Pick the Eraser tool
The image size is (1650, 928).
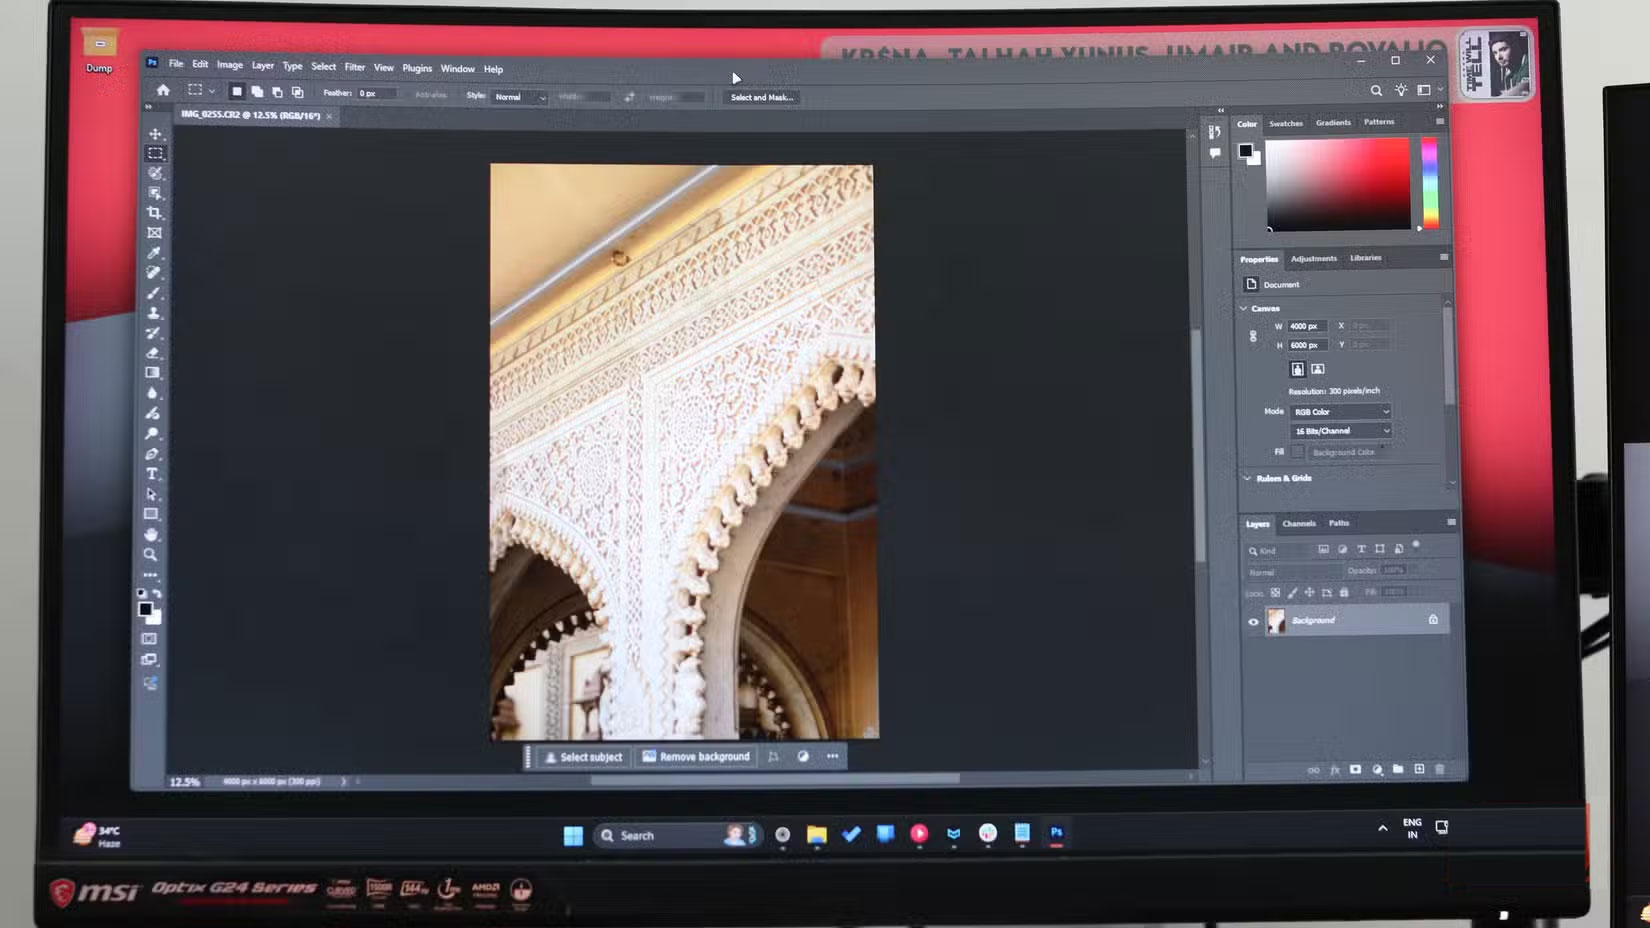(153, 354)
